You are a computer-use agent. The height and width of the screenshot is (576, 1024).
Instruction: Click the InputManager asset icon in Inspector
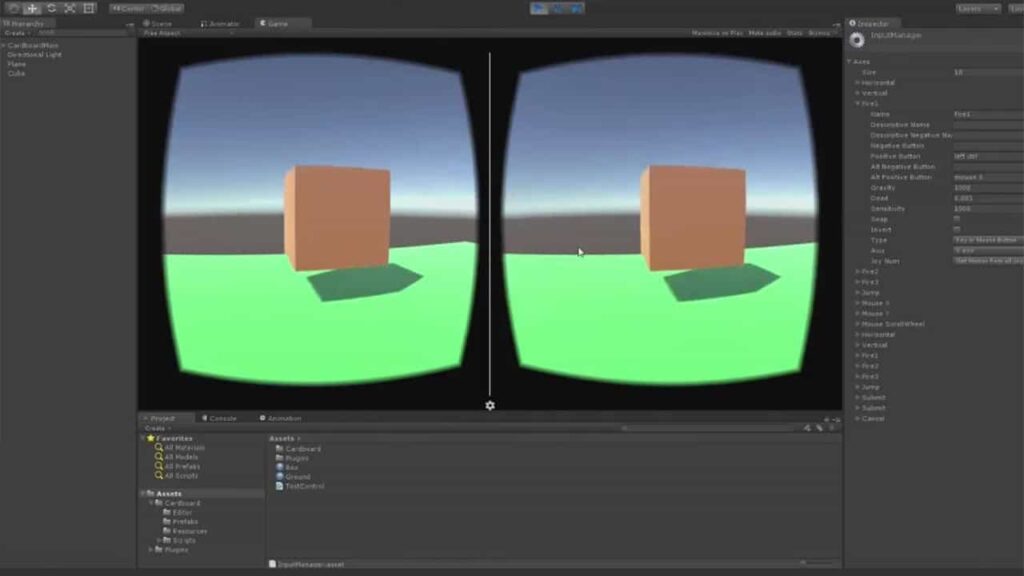[857, 40]
